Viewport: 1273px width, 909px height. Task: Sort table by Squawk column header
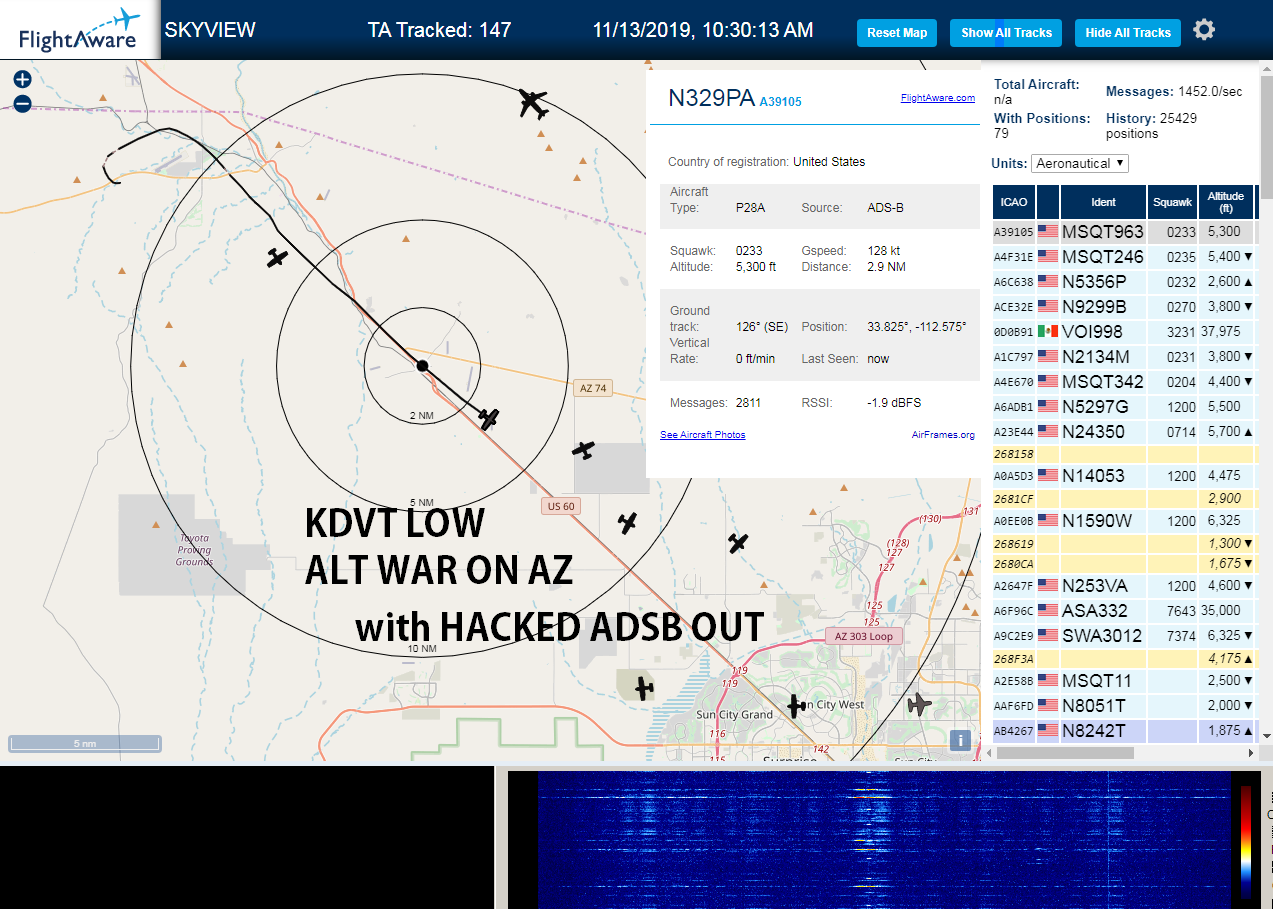click(1172, 202)
